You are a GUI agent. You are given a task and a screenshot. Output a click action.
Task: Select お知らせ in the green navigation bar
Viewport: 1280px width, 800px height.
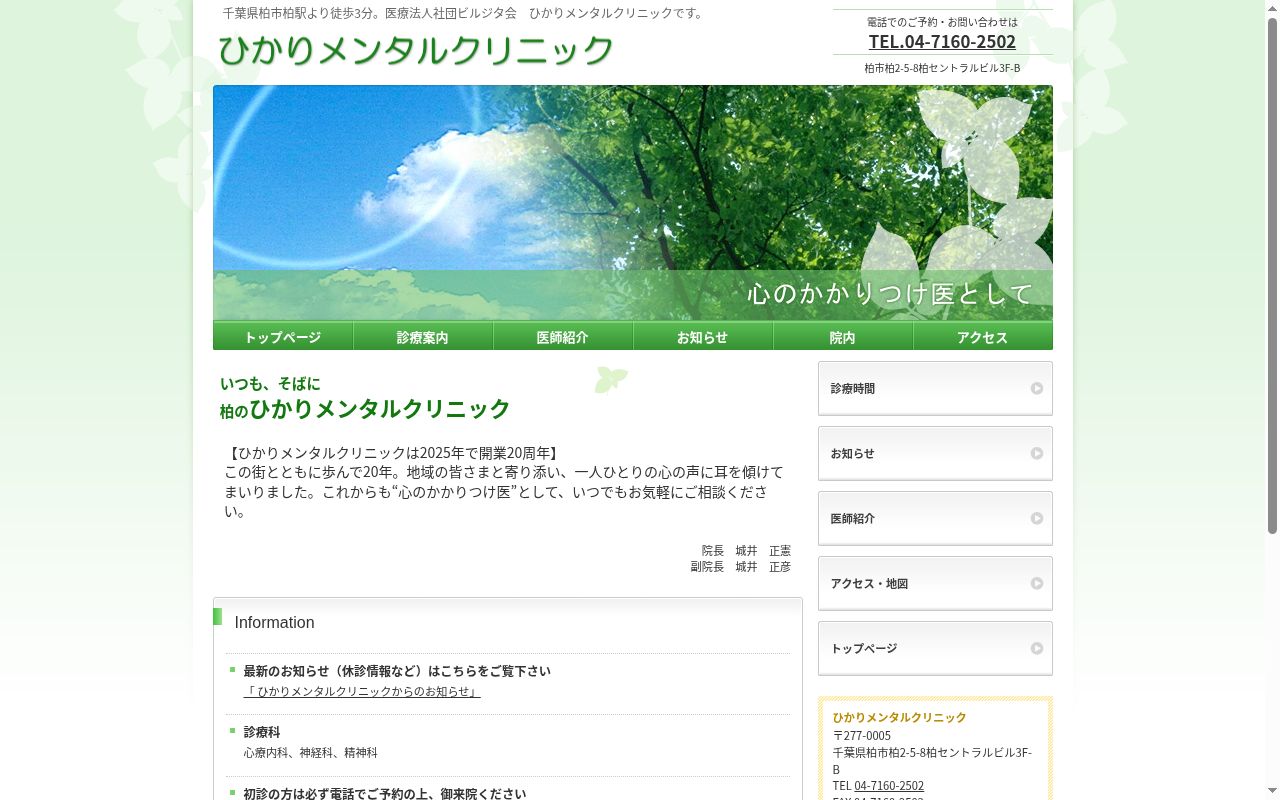pyautogui.click(x=703, y=336)
